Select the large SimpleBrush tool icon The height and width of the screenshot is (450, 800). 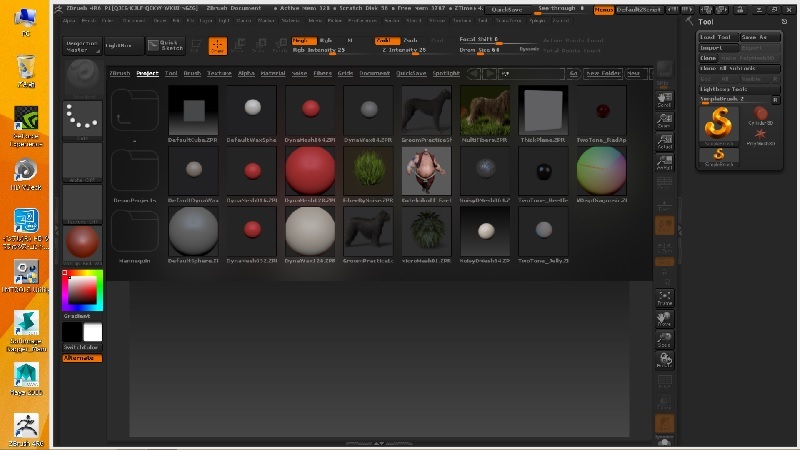click(718, 125)
